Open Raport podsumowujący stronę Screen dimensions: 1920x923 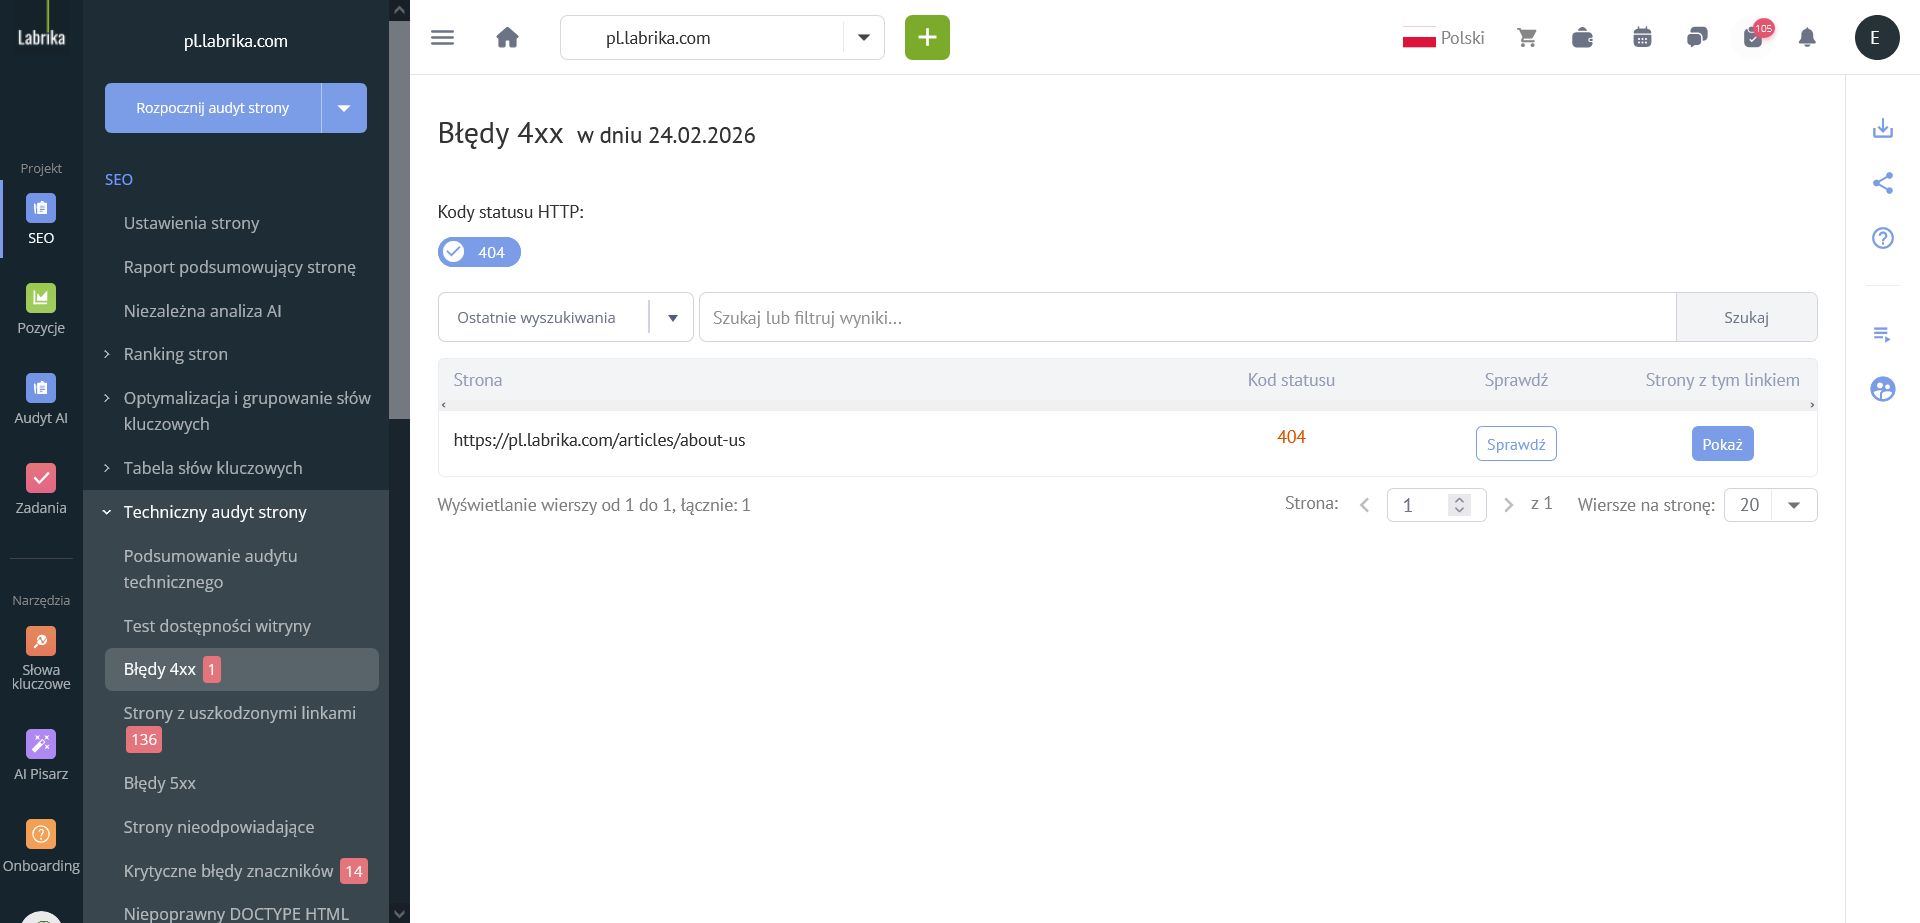(x=239, y=267)
